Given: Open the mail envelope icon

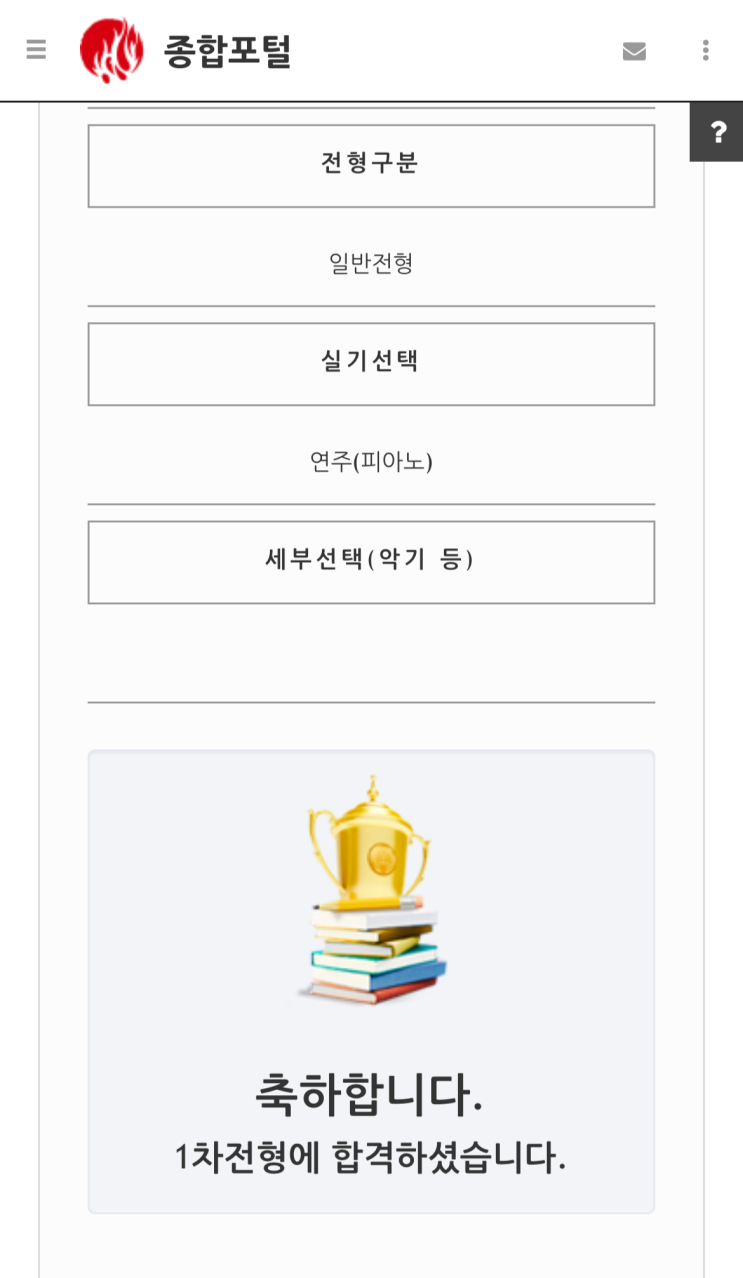Looking at the screenshot, I should [634, 51].
